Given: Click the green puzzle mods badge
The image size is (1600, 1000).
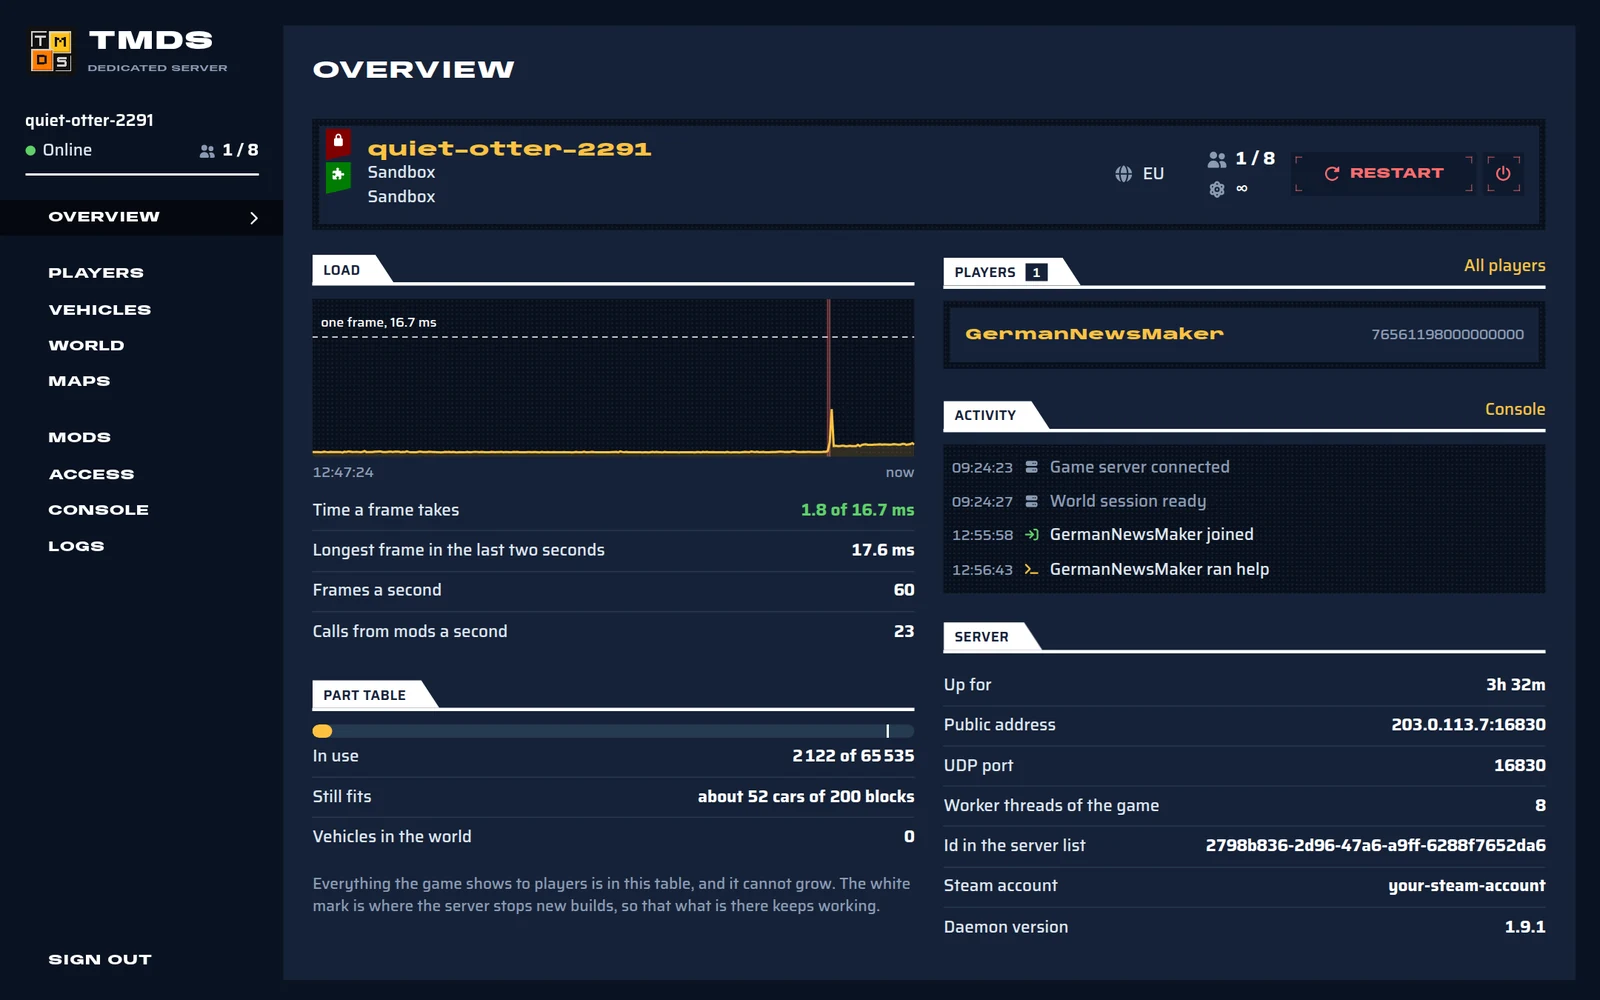Looking at the screenshot, I should pyautogui.click(x=338, y=177).
